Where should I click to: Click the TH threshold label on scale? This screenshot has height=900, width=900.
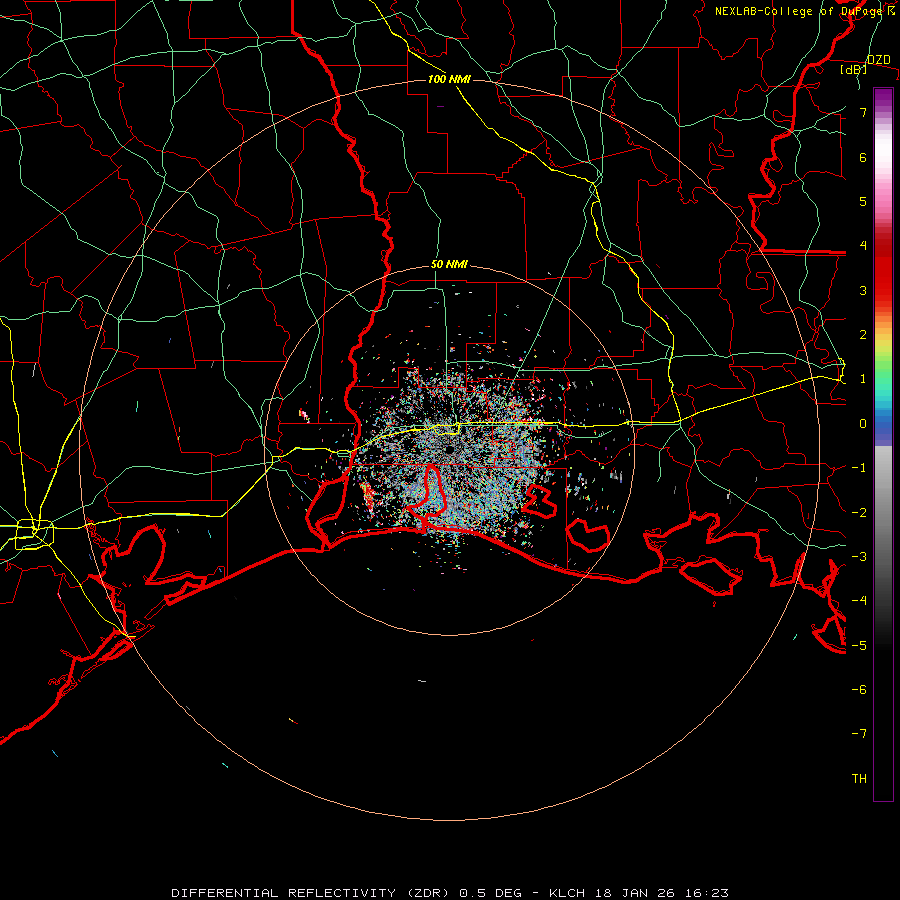tap(859, 779)
